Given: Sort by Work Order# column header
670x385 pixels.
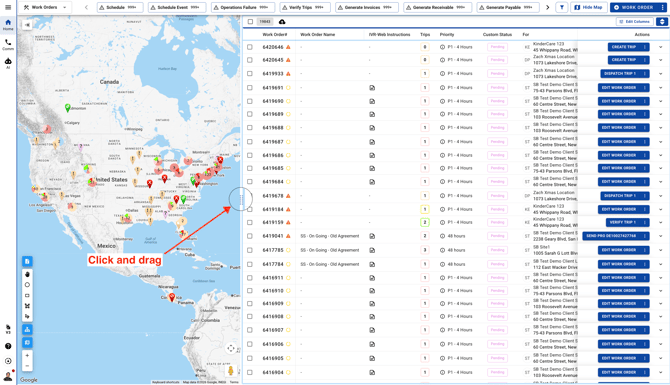Looking at the screenshot, I should point(275,35).
